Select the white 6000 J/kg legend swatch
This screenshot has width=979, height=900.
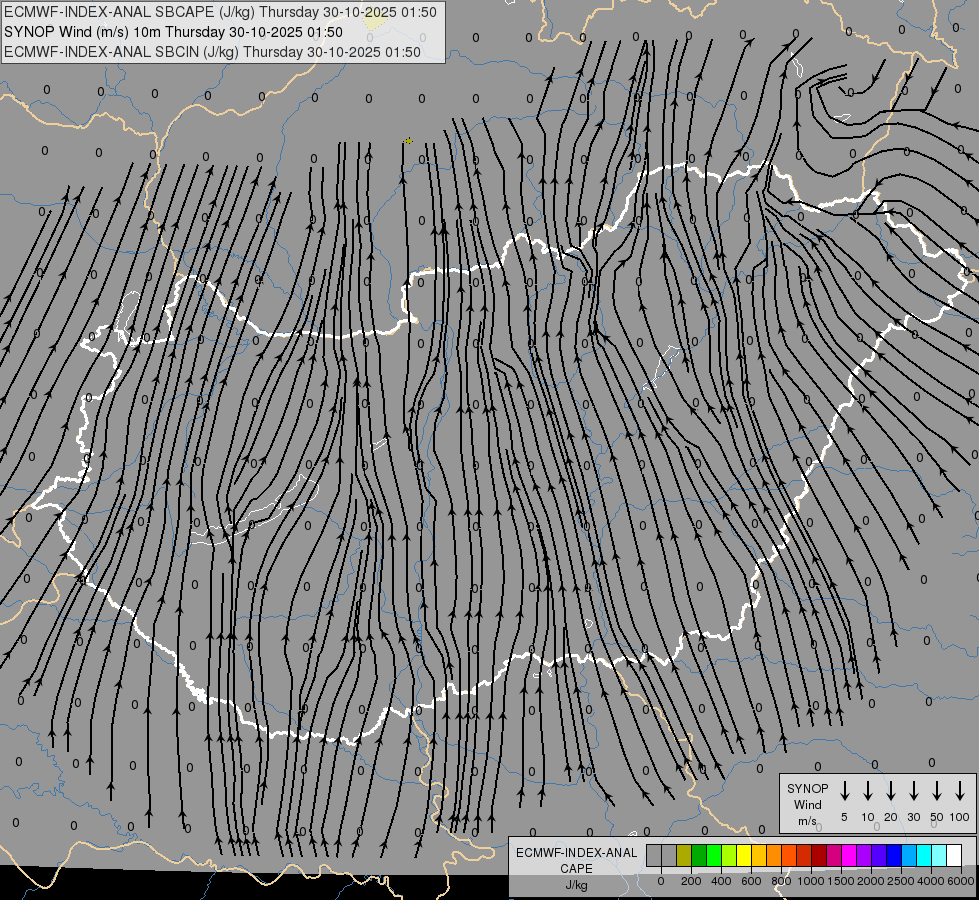954,855
